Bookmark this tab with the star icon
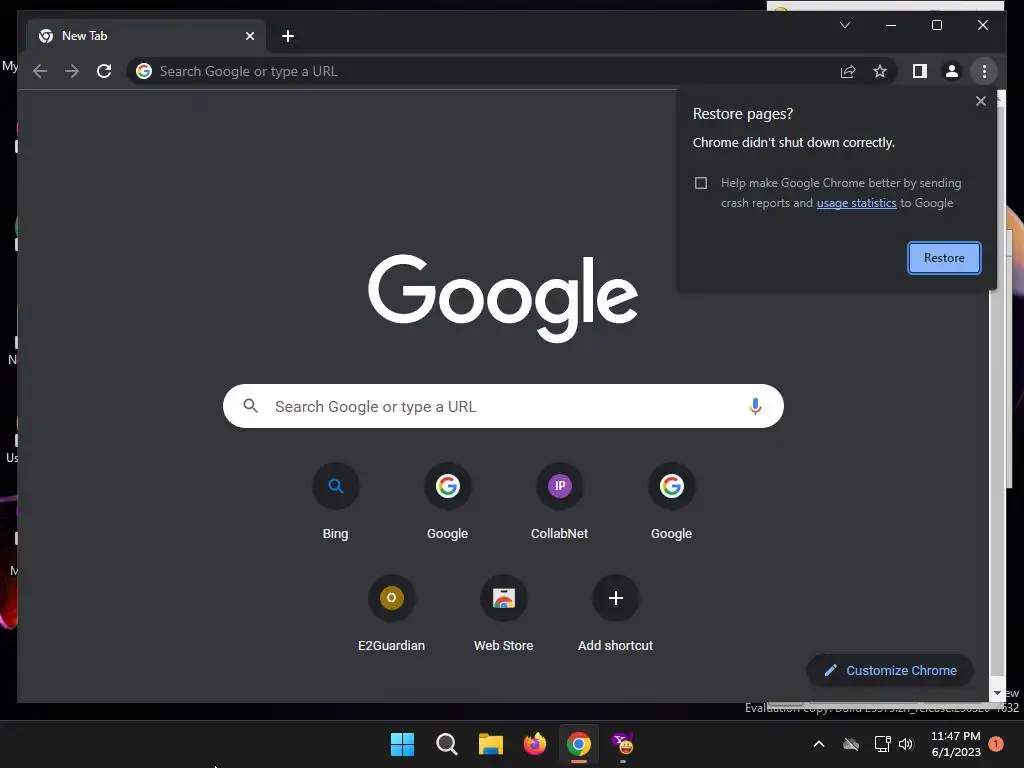This screenshot has height=768, width=1024. (x=880, y=71)
